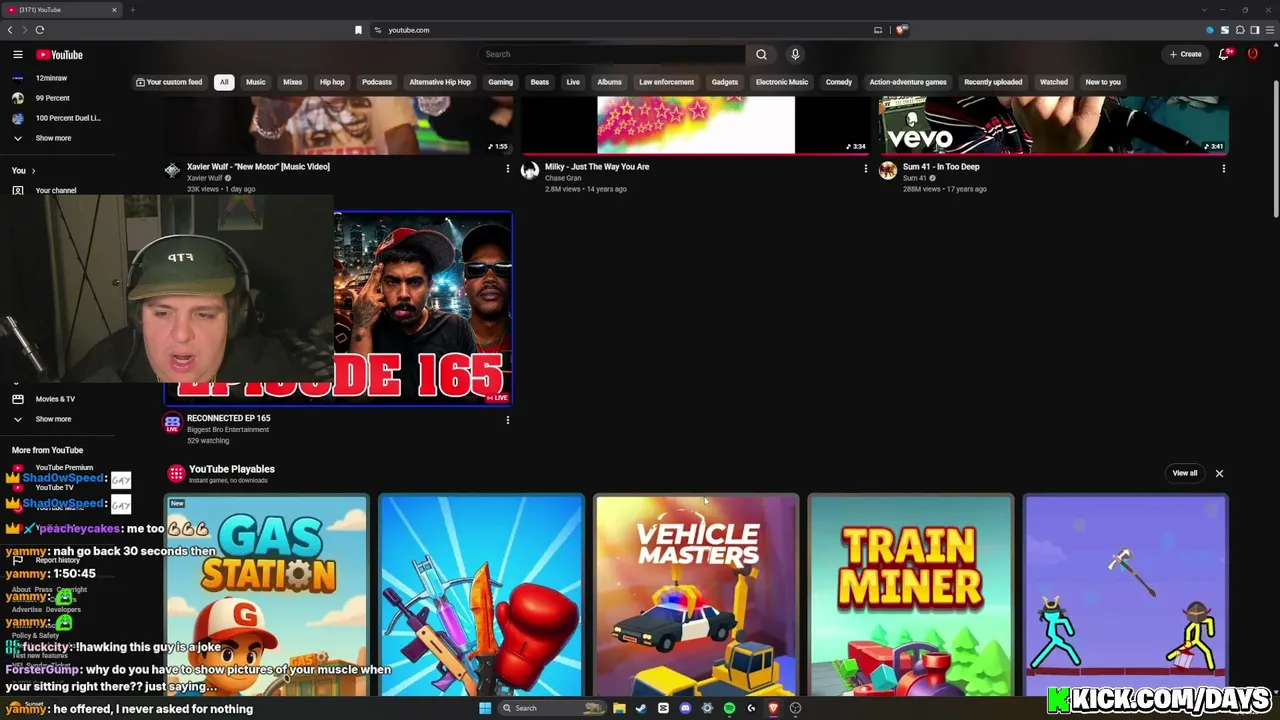Filter the feed by Hip hop

click(332, 82)
